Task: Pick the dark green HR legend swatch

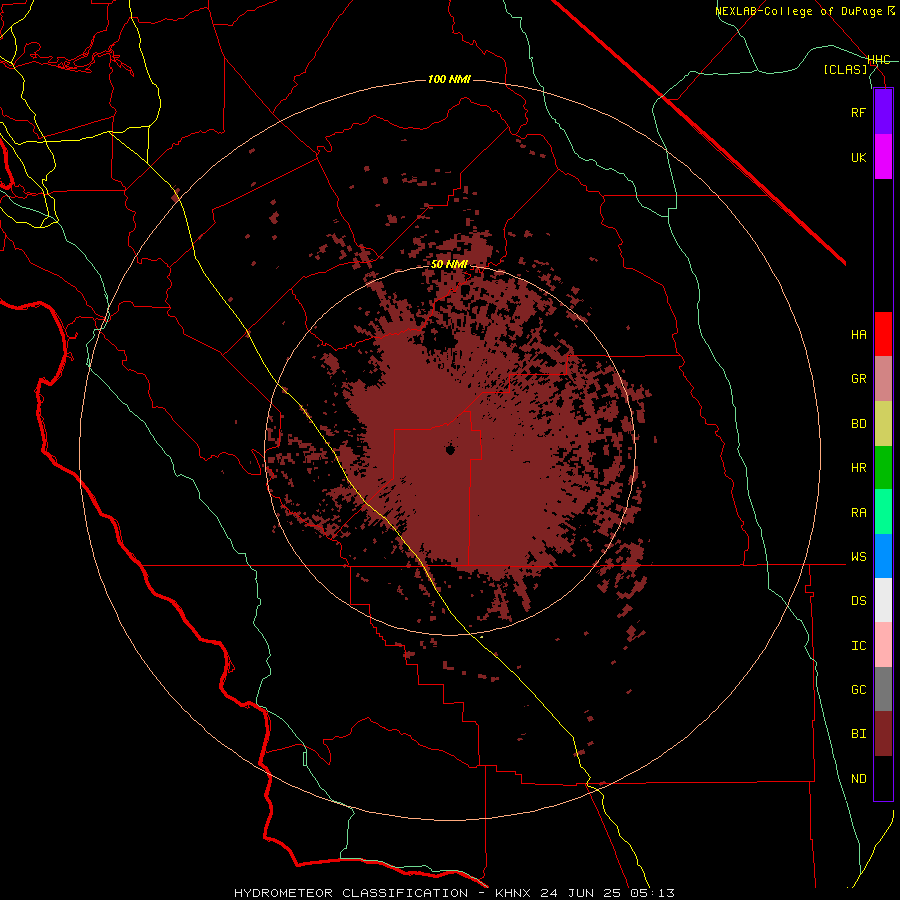Action: tap(883, 468)
